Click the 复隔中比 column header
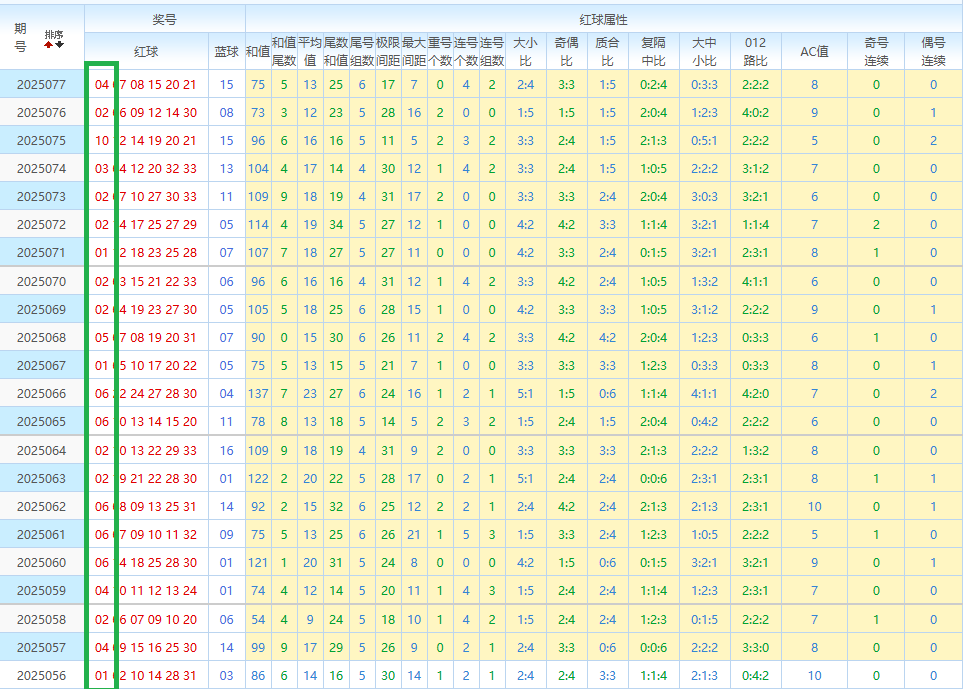Viewport: 963px width, 689px height. point(653,52)
